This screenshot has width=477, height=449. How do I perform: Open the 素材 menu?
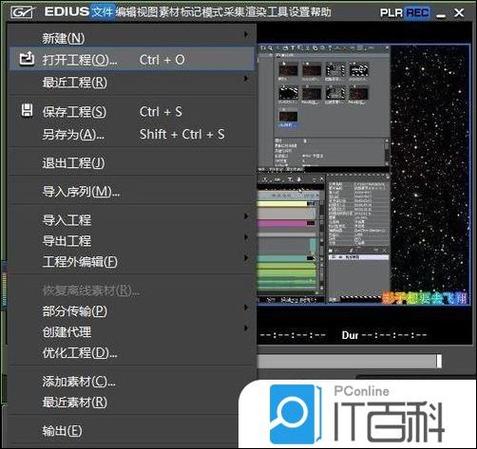(169, 12)
